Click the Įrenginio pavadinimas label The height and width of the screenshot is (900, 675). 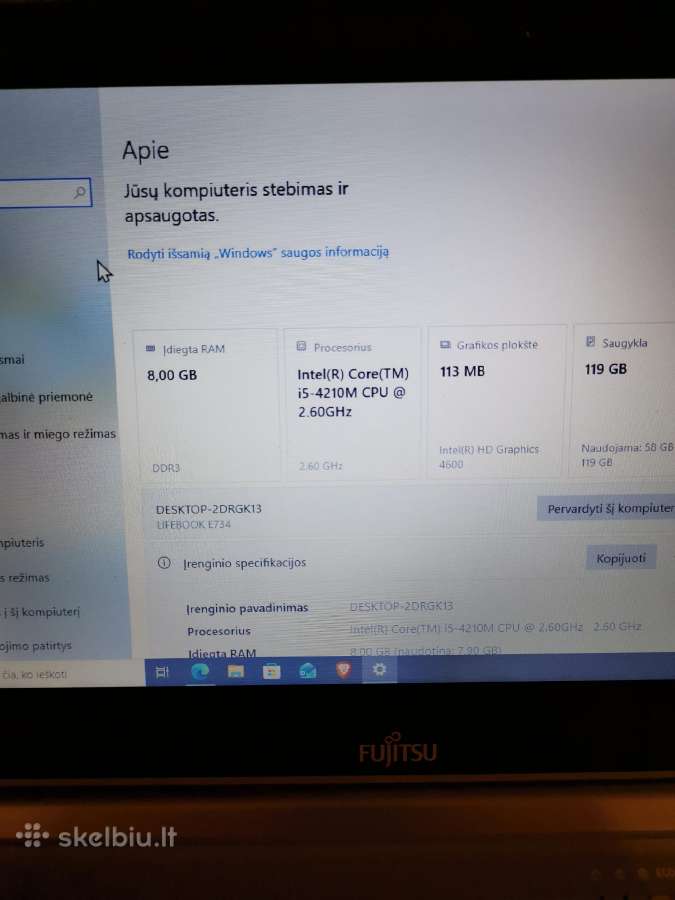pos(247,607)
